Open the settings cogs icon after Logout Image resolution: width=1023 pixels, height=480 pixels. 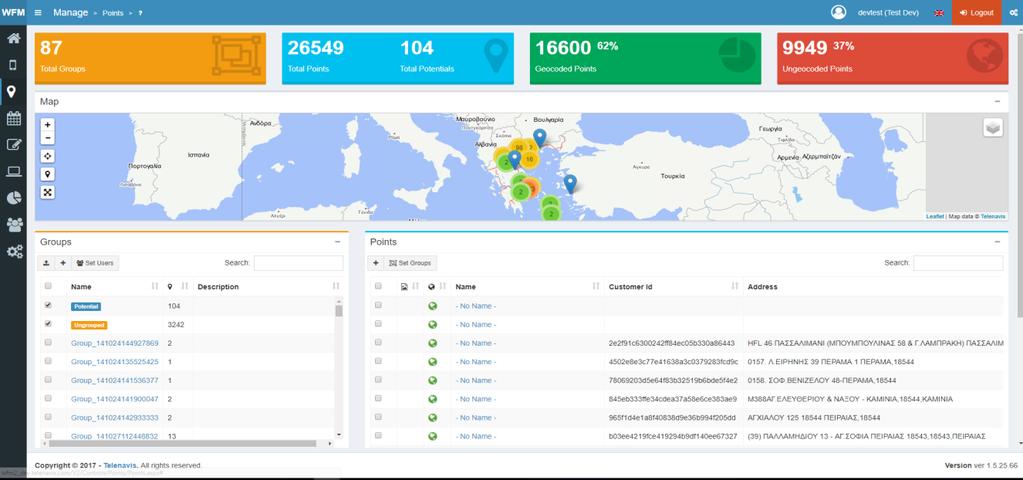1013,12
